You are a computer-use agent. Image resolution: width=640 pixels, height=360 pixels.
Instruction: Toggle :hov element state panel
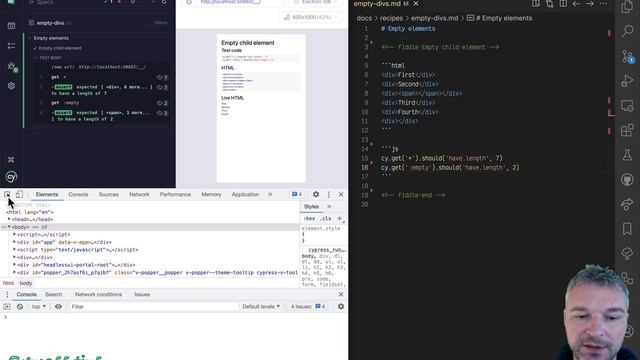point(309,219)
